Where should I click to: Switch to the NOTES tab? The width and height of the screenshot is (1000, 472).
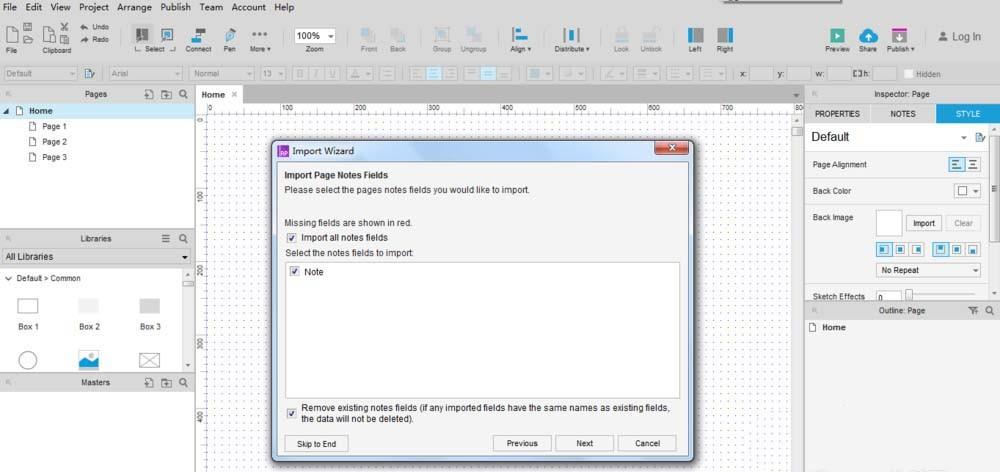tap(902, 114)
